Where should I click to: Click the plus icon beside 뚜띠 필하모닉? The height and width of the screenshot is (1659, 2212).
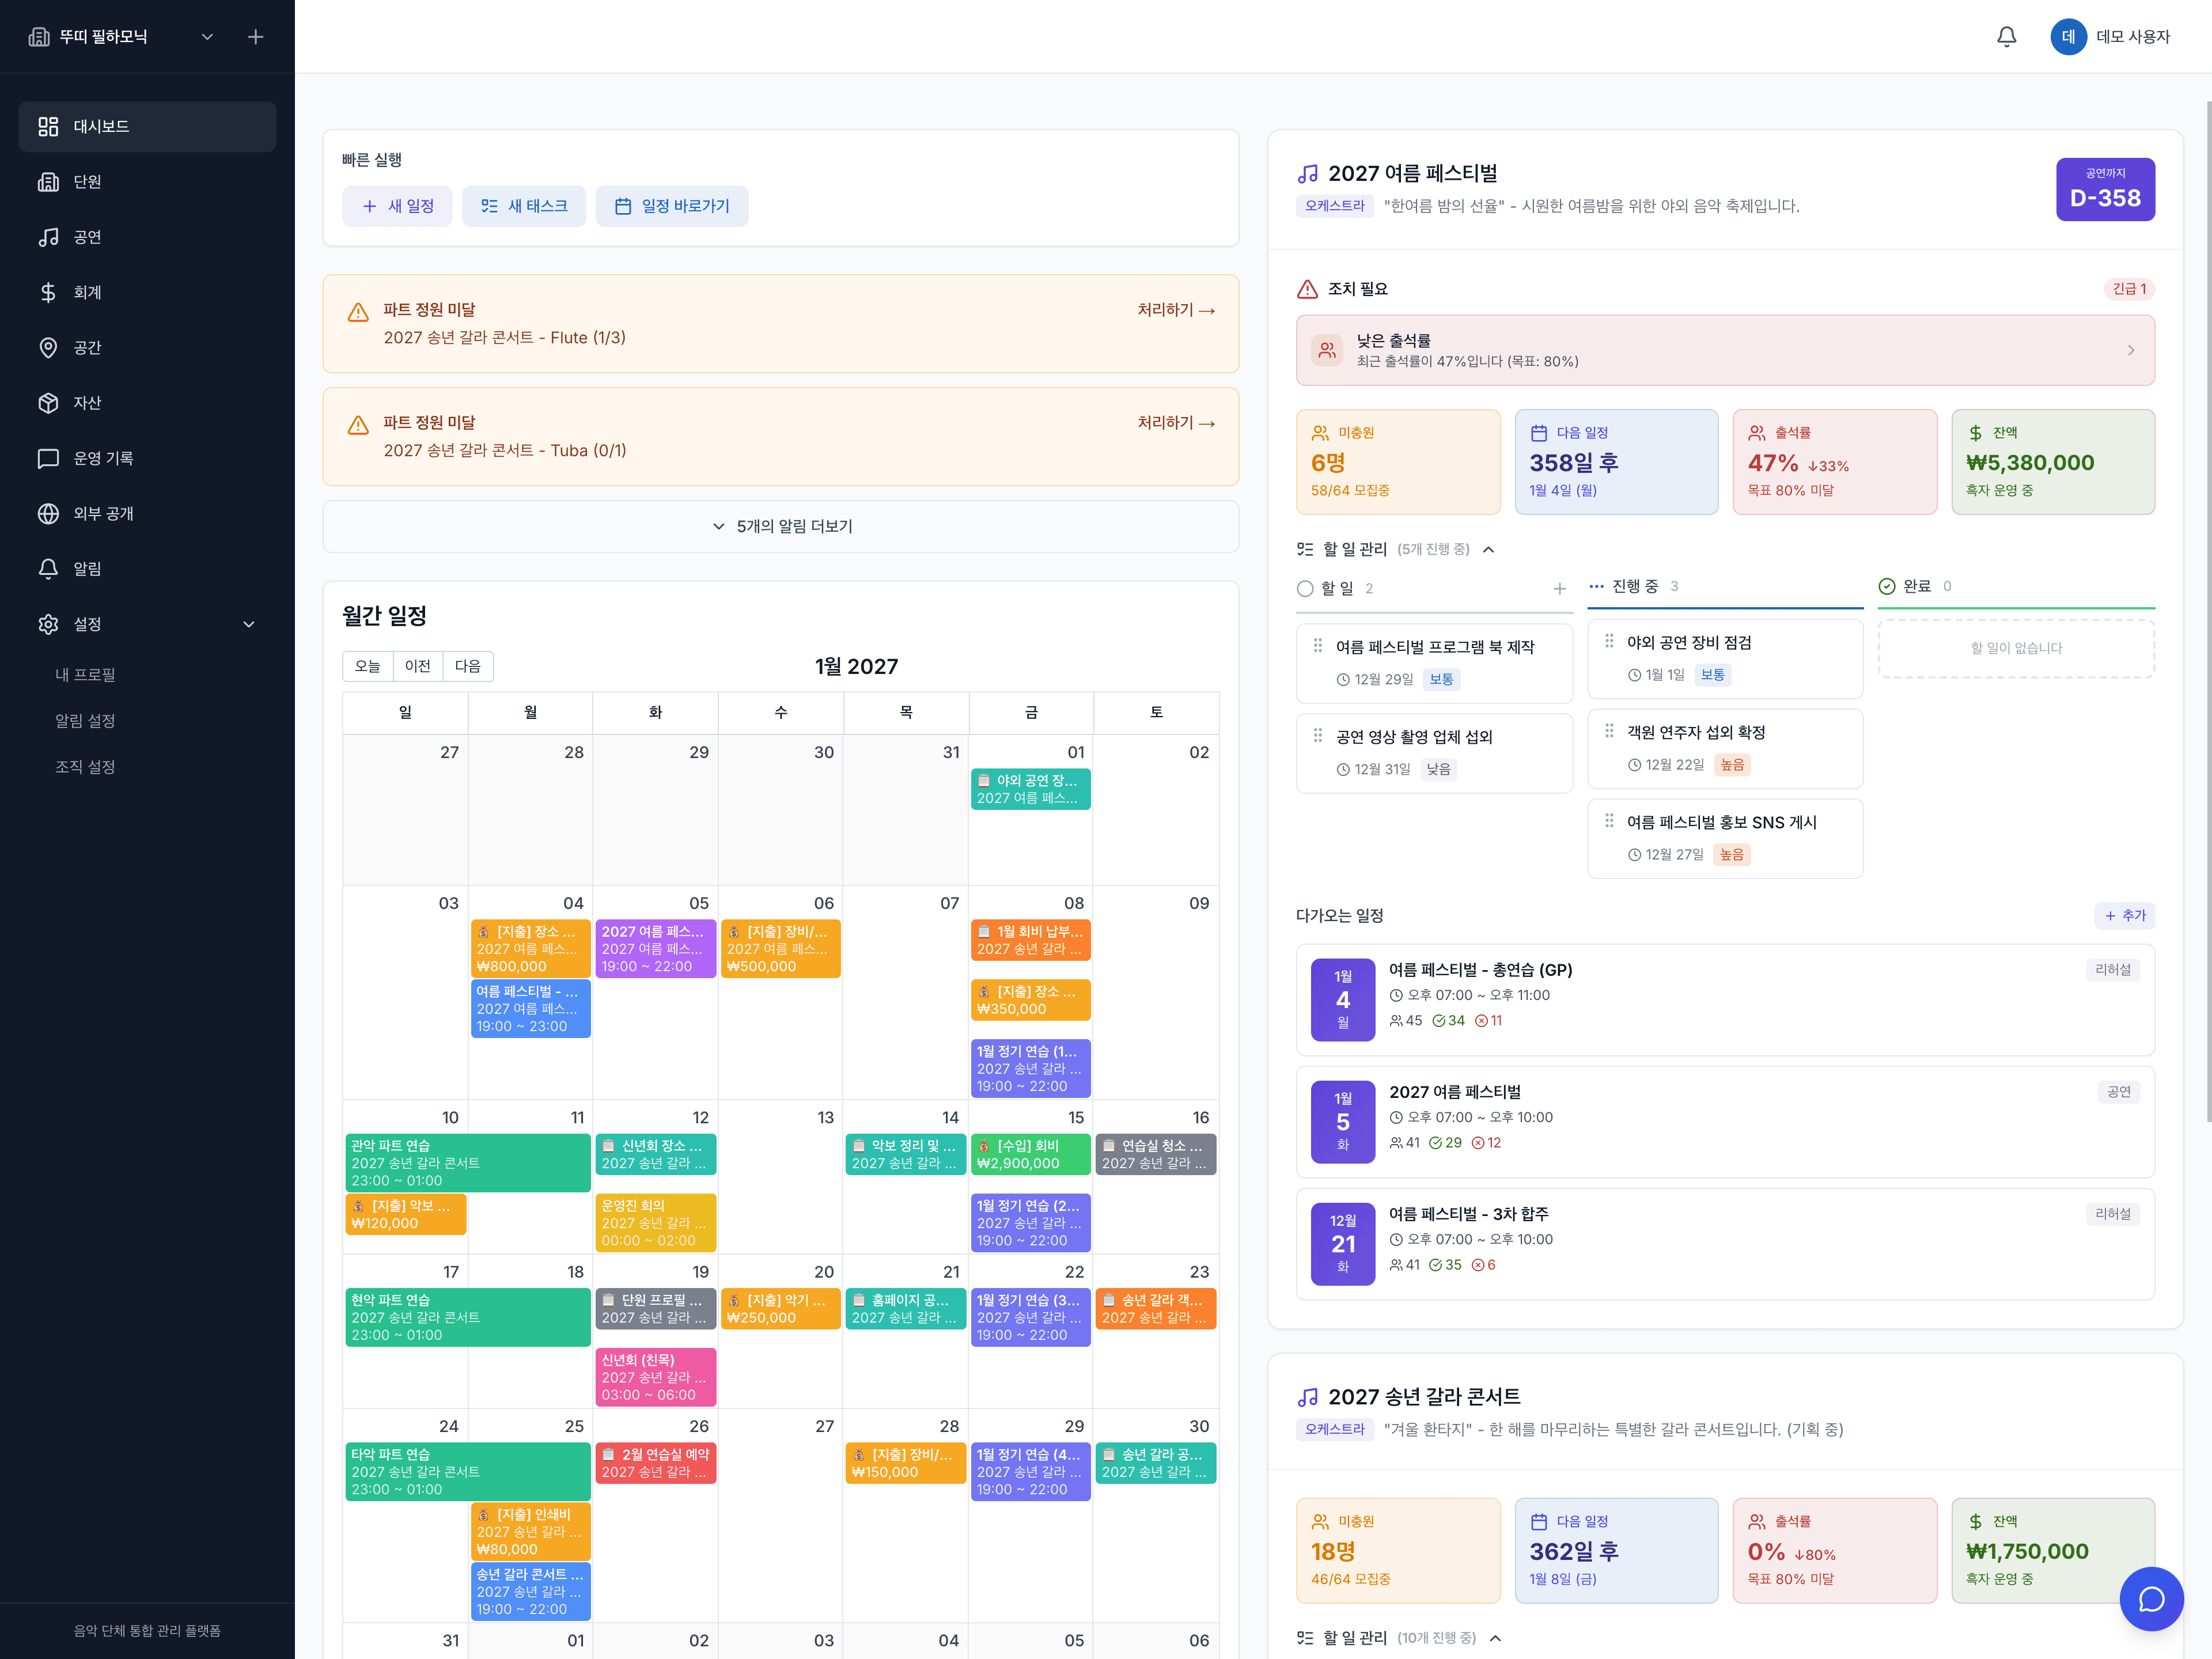(x=256, y=37)
